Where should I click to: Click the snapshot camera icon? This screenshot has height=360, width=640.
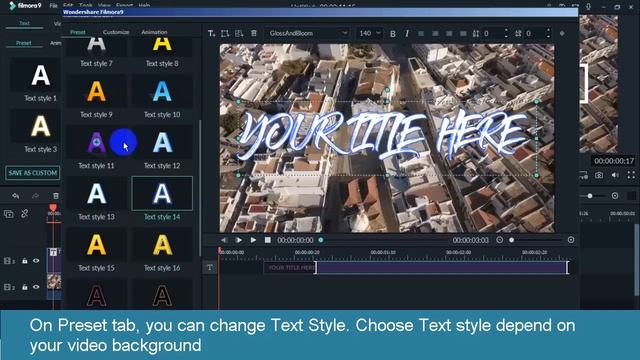pyautogui.click(x=599, y=175)
